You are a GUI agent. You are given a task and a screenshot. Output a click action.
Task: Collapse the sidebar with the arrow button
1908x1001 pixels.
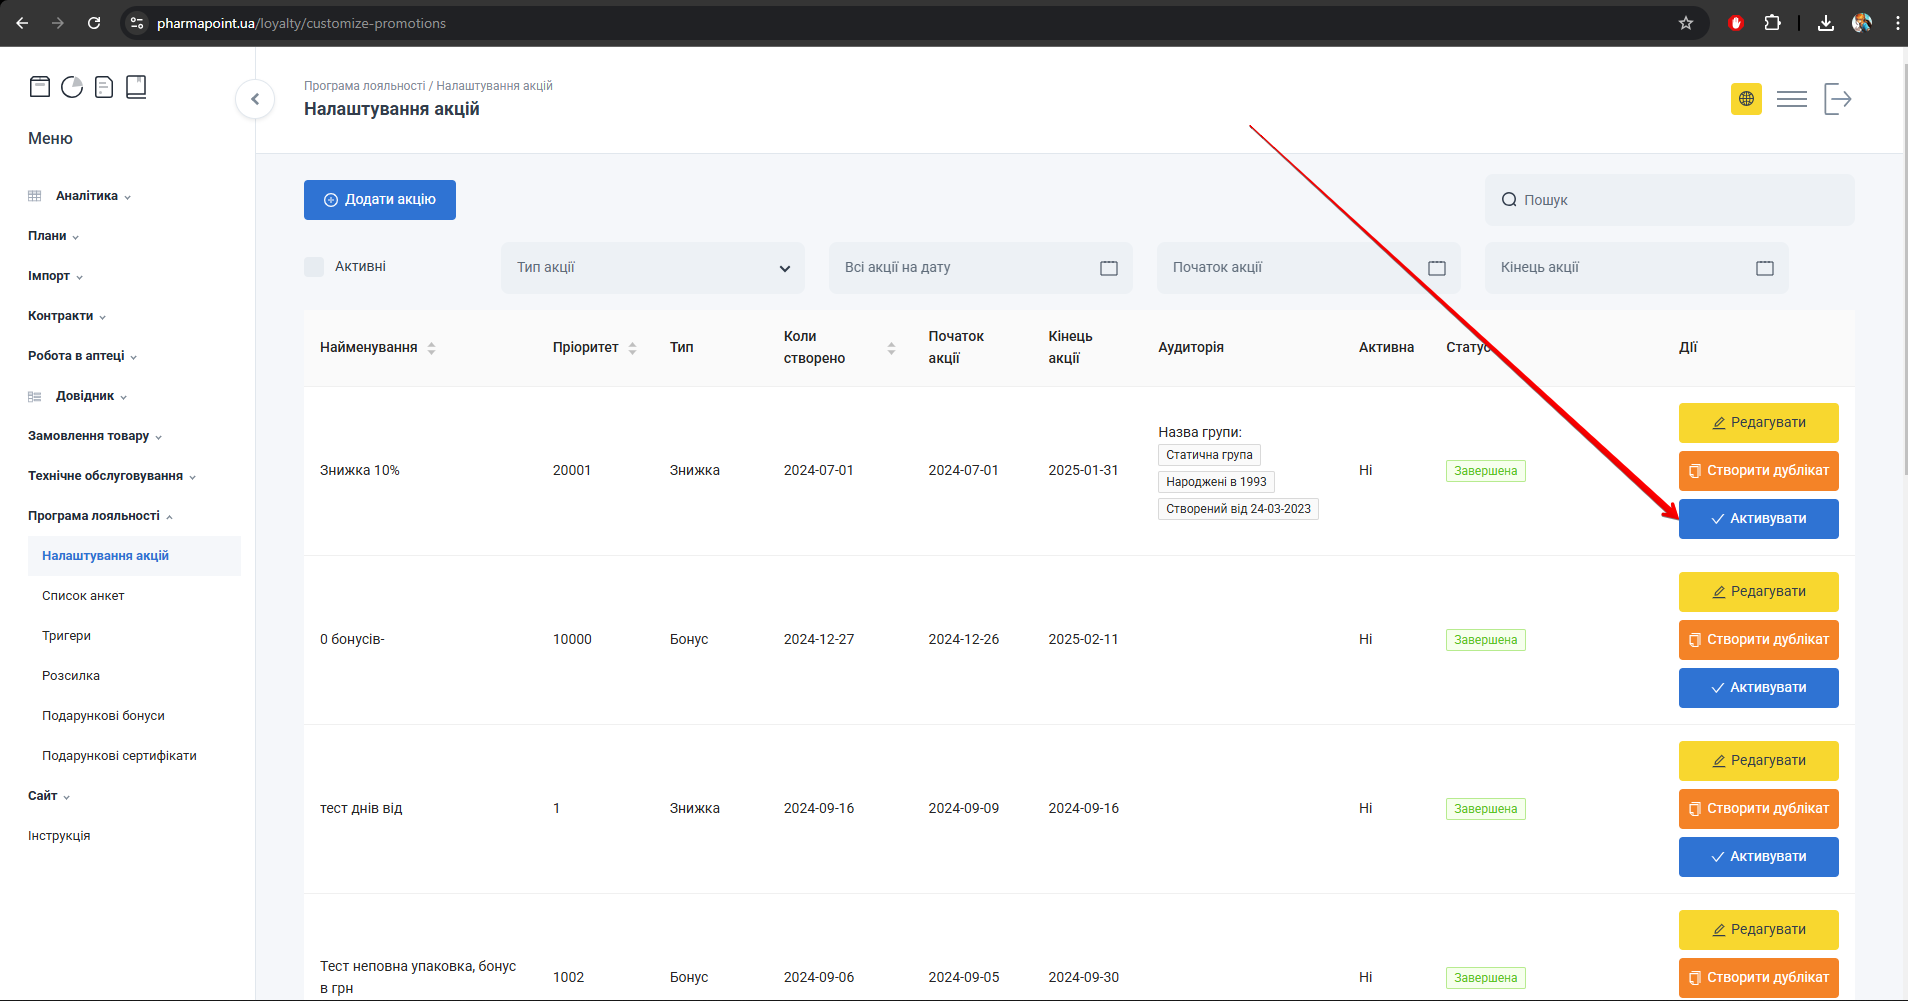tap(255, 99)
